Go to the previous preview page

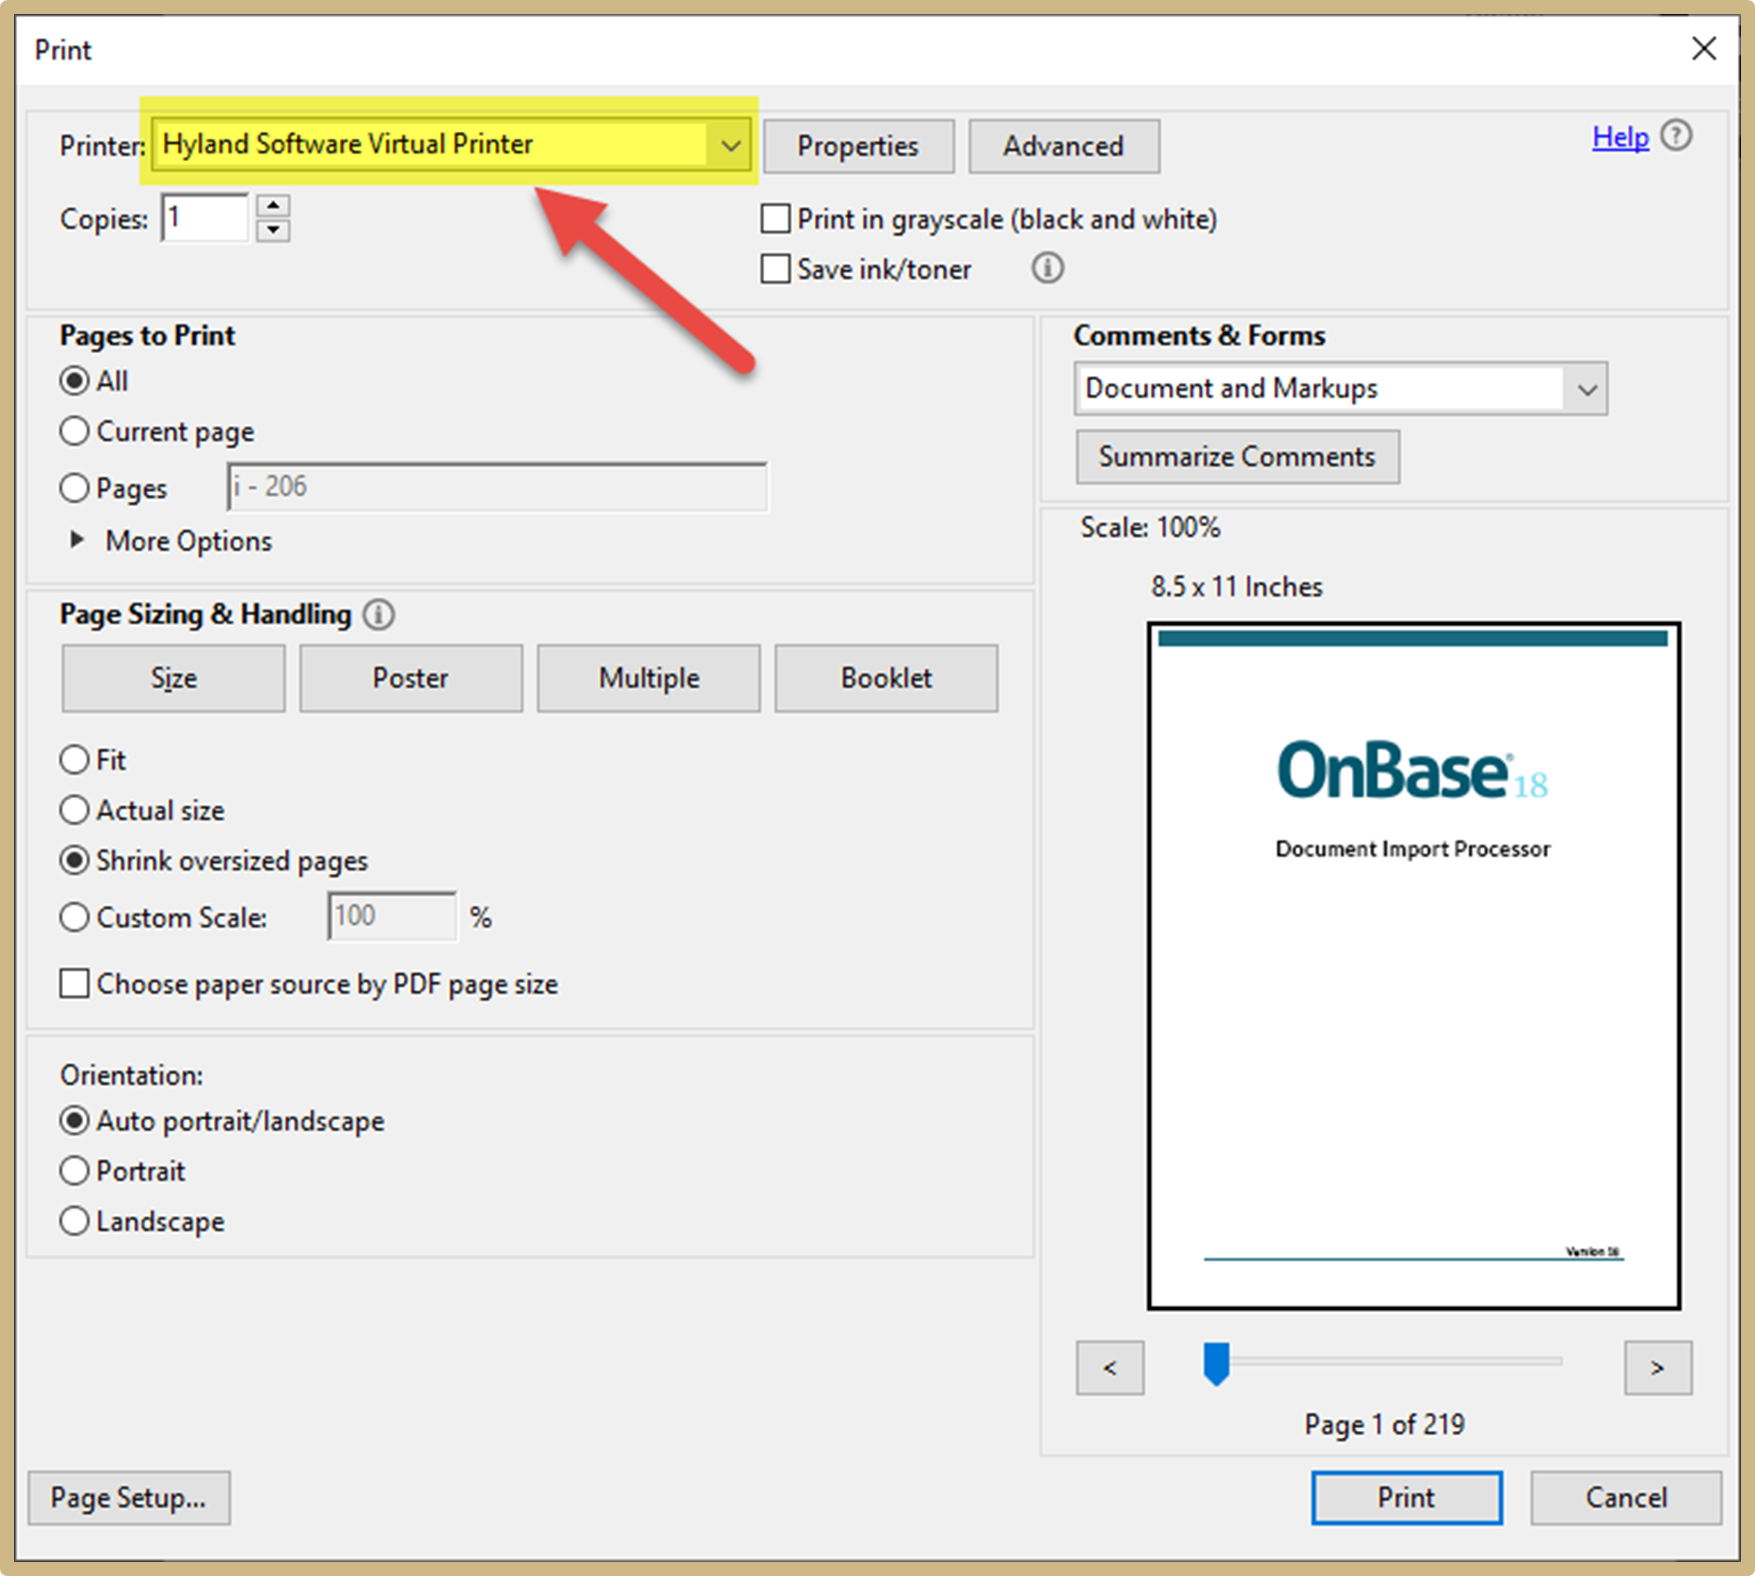coord(1110,1367)
